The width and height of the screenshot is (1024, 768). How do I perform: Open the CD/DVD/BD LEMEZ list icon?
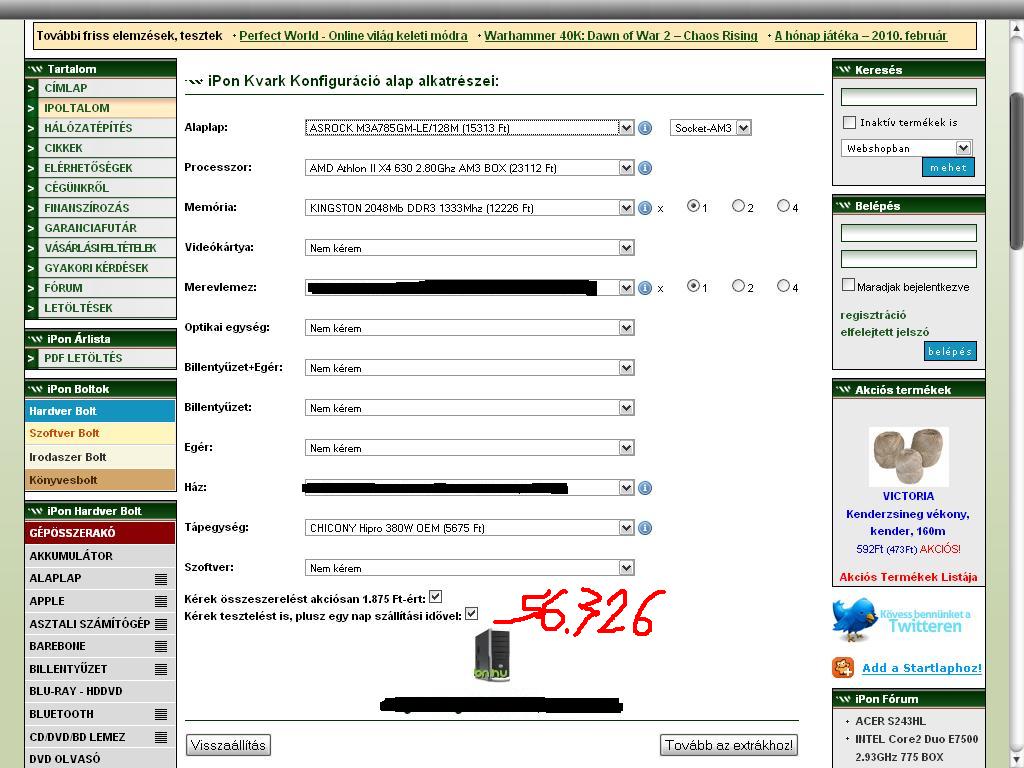click(161, 737)
